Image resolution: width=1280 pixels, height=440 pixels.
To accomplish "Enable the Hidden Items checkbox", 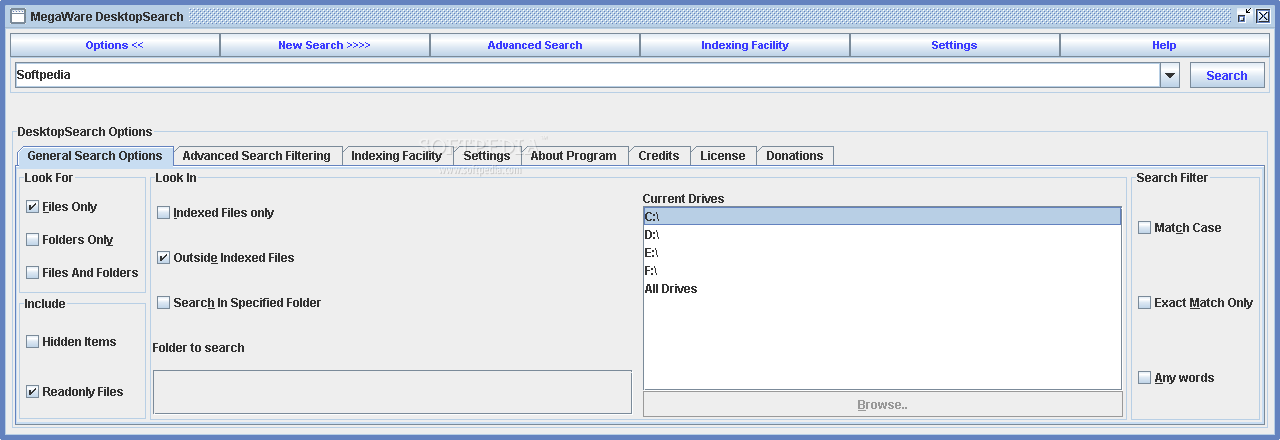I will tap(33, 342).
